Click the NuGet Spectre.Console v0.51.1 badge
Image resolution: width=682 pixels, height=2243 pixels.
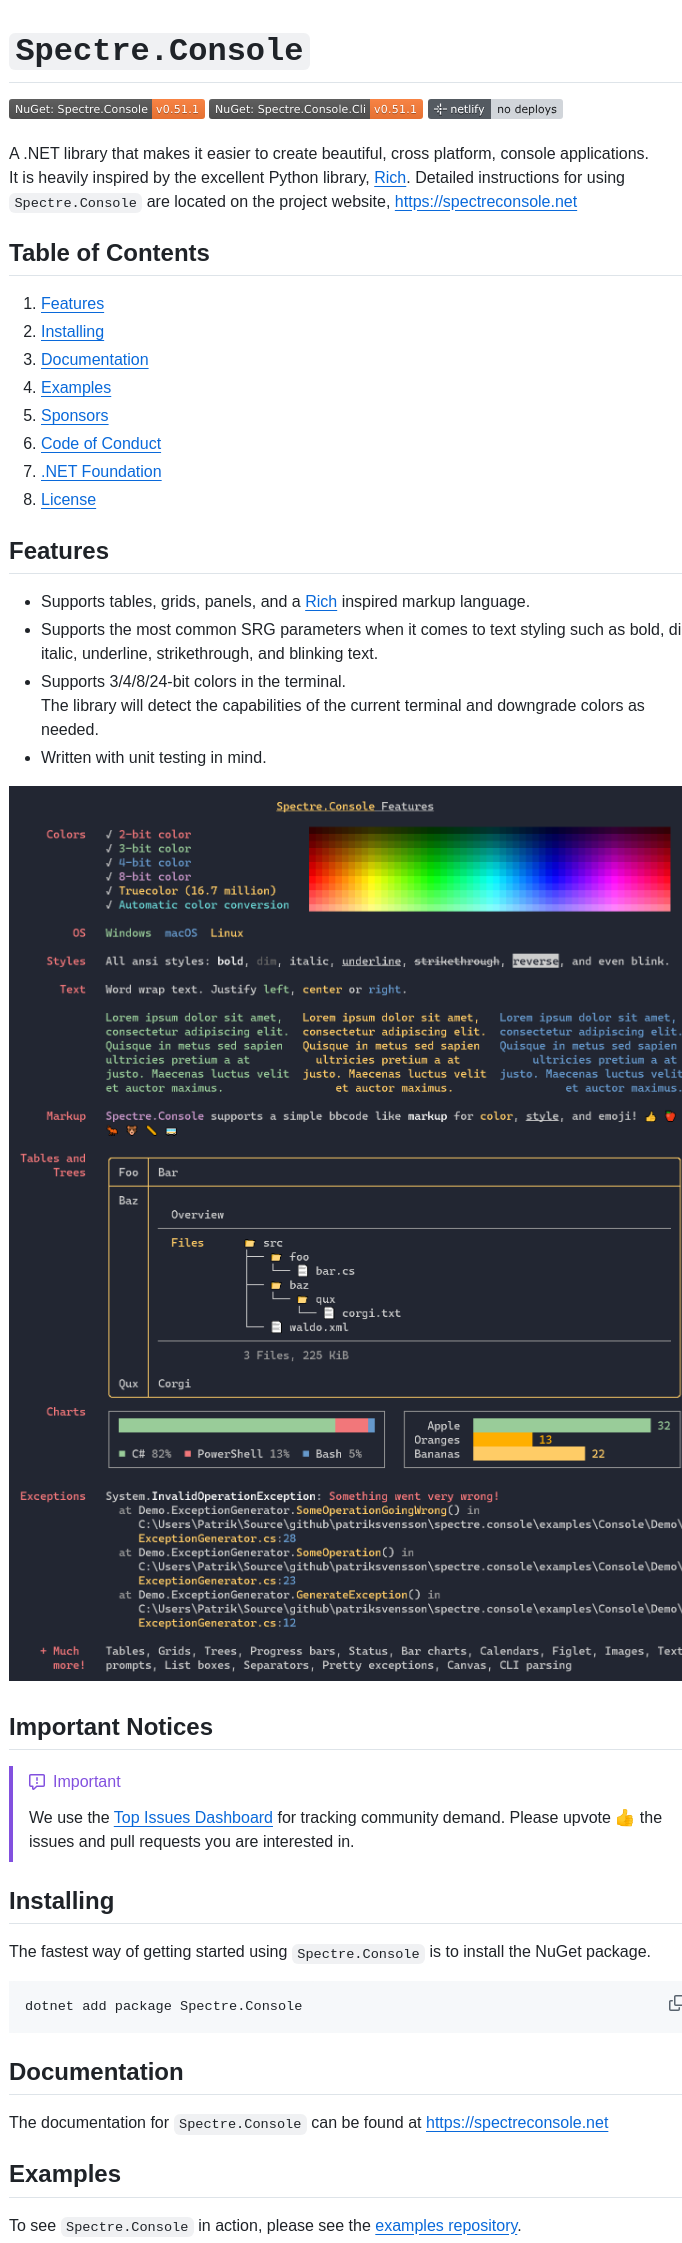coord(107,109)
